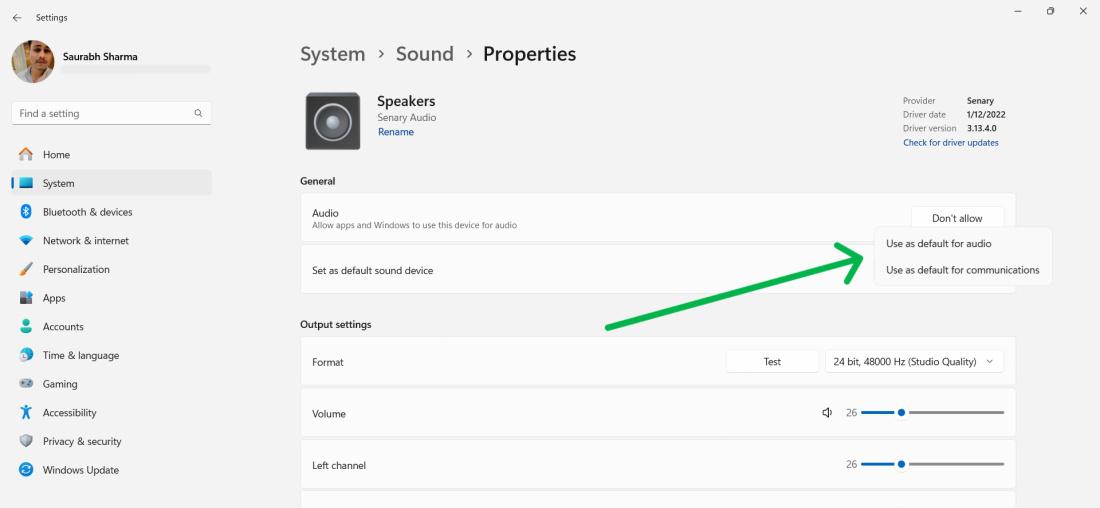Screen dimensions: 1100x508
Task: Click the Rename link under Speakers
Action: click(x=395, y=132)
